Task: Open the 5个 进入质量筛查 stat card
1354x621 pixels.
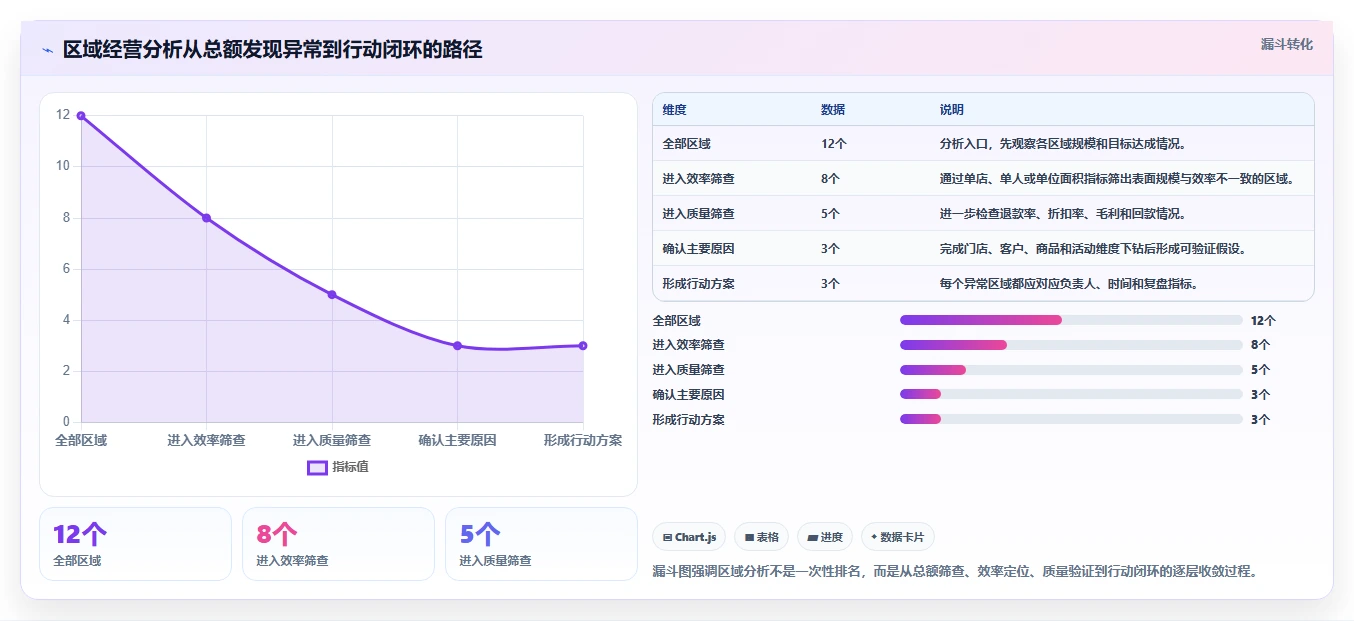Action: (x=541, y=544)
